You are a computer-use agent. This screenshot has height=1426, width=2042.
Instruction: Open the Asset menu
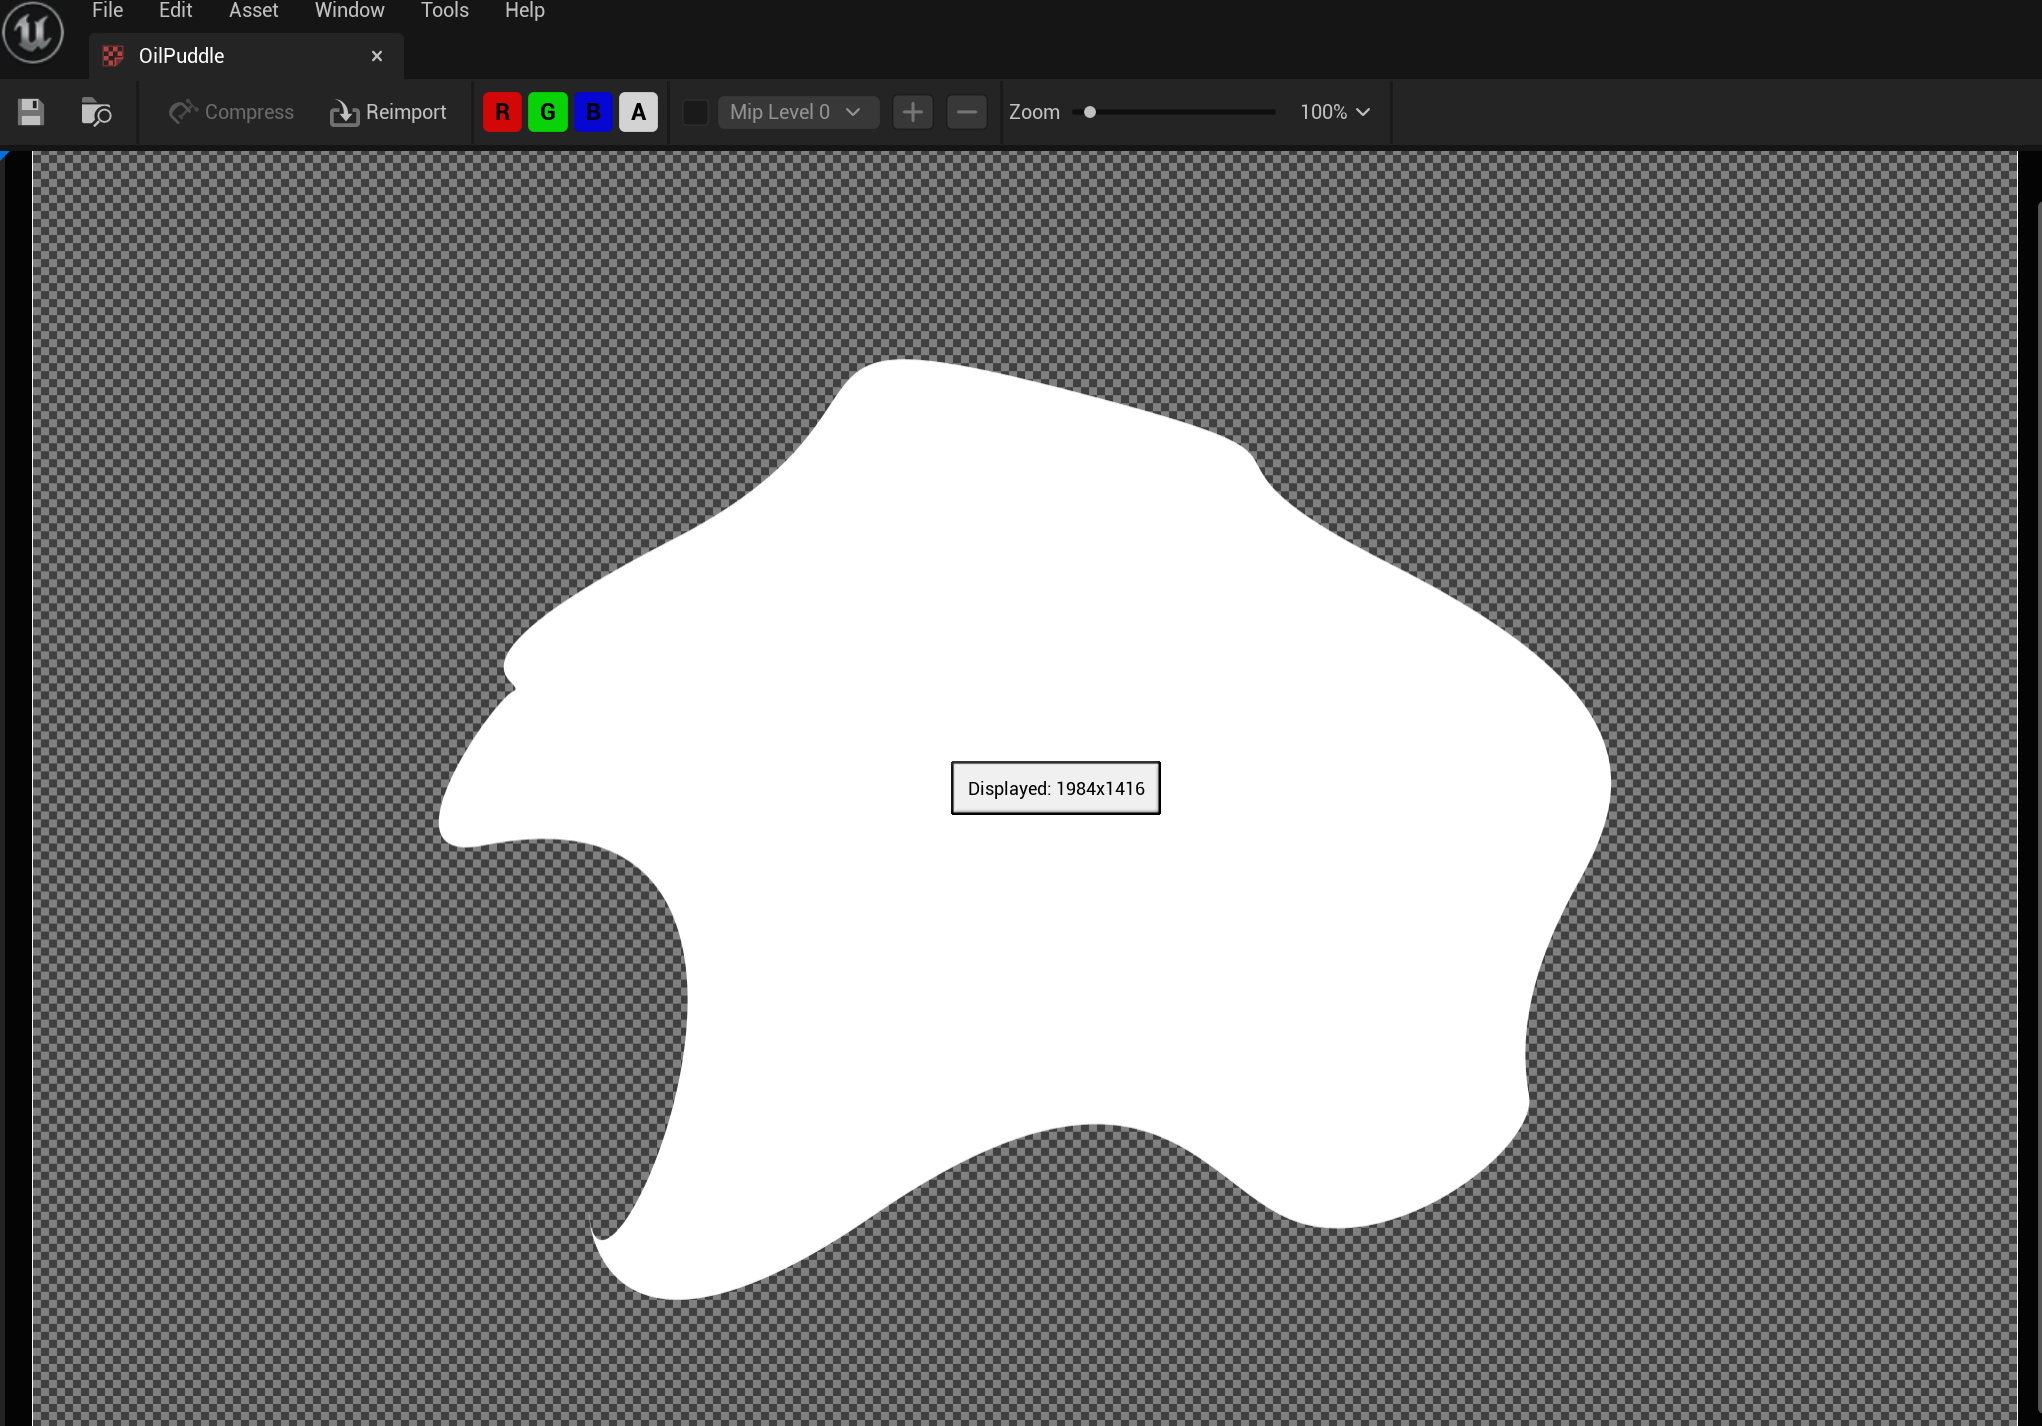[253, 11]
